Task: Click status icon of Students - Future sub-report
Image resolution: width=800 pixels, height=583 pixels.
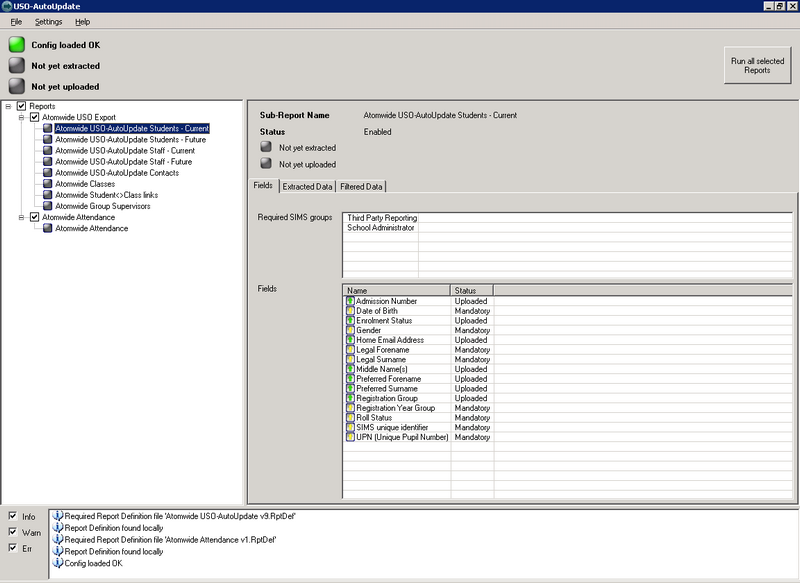Action: 47,139
